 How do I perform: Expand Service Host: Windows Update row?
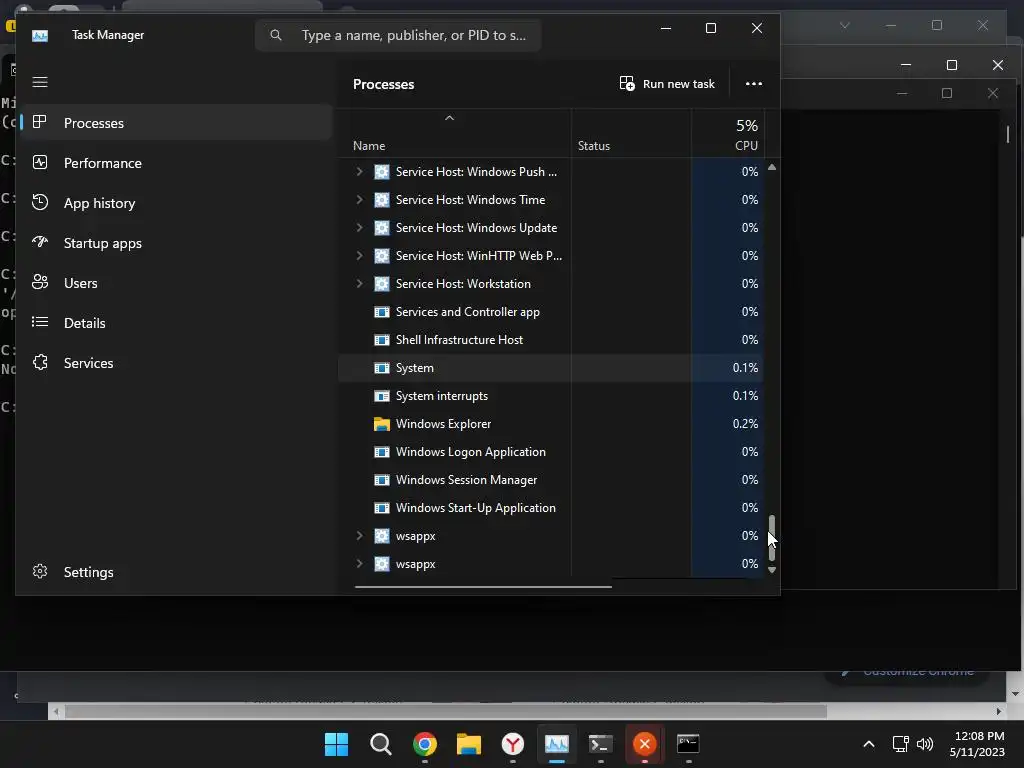click(359, 227)
